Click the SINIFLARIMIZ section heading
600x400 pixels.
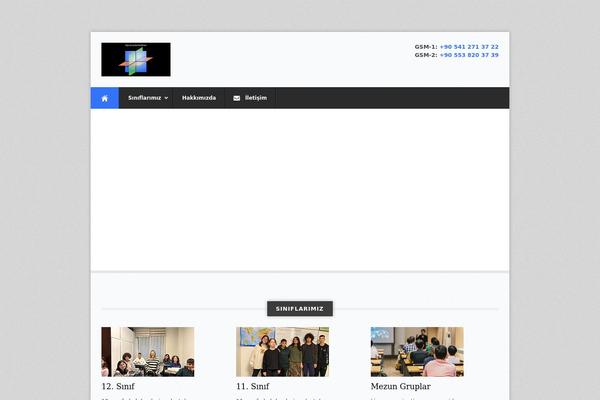tap(300, 309)
